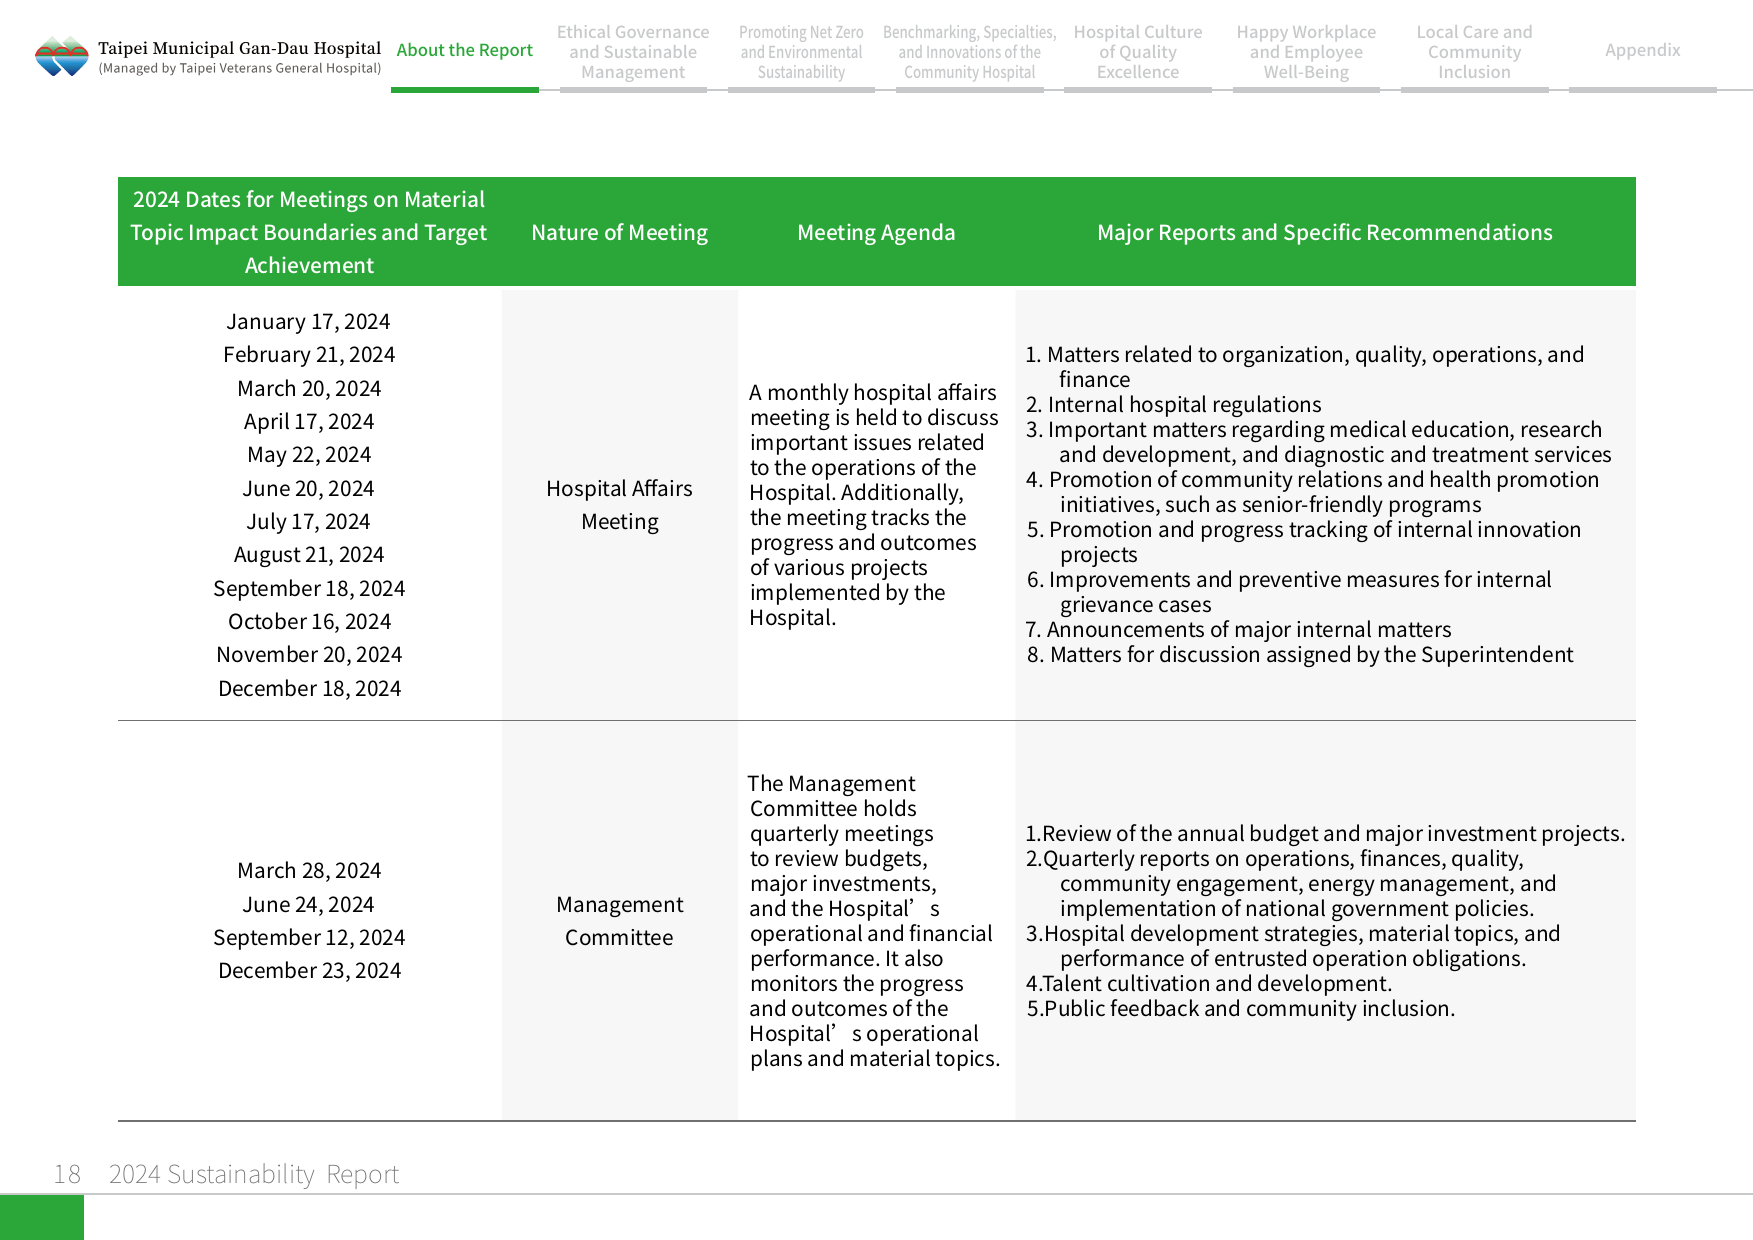Select Benchmarking, Specialties, and Innovations tab
Image resolution: width=1753 pixels, height=1240 pixels.
(969, 52)
